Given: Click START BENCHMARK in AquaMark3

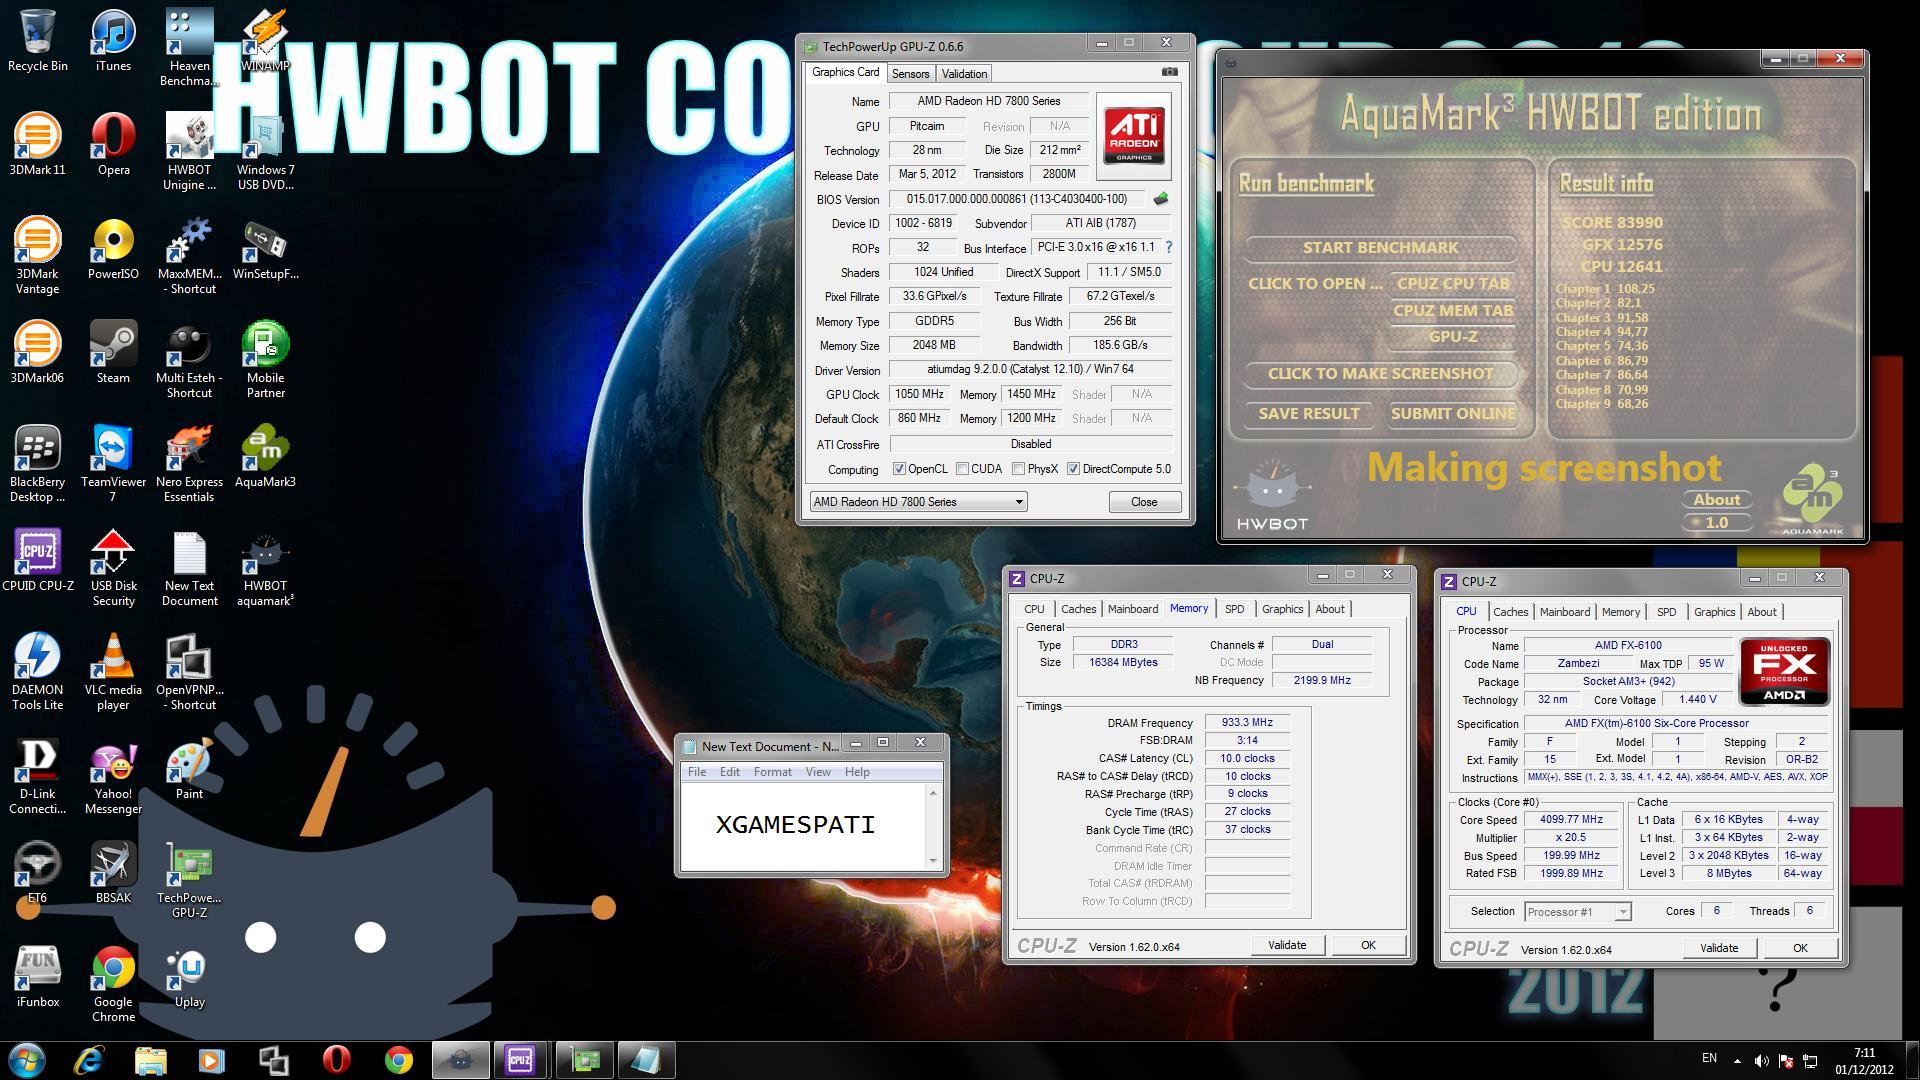Looking at the screenshot, I should 1380,248.
